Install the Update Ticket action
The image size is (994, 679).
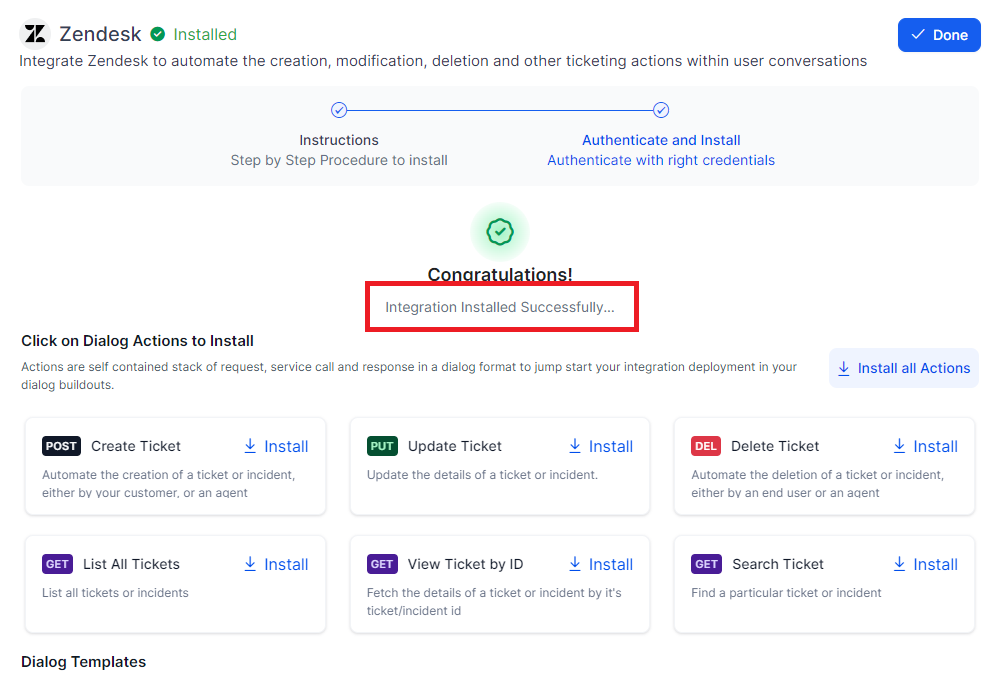(600, 446)
